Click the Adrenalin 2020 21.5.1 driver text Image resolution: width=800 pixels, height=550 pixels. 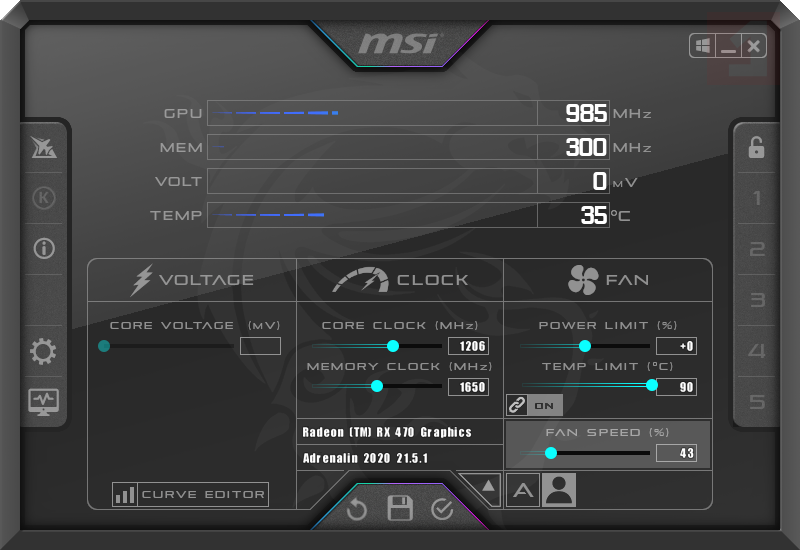[365, 458]
